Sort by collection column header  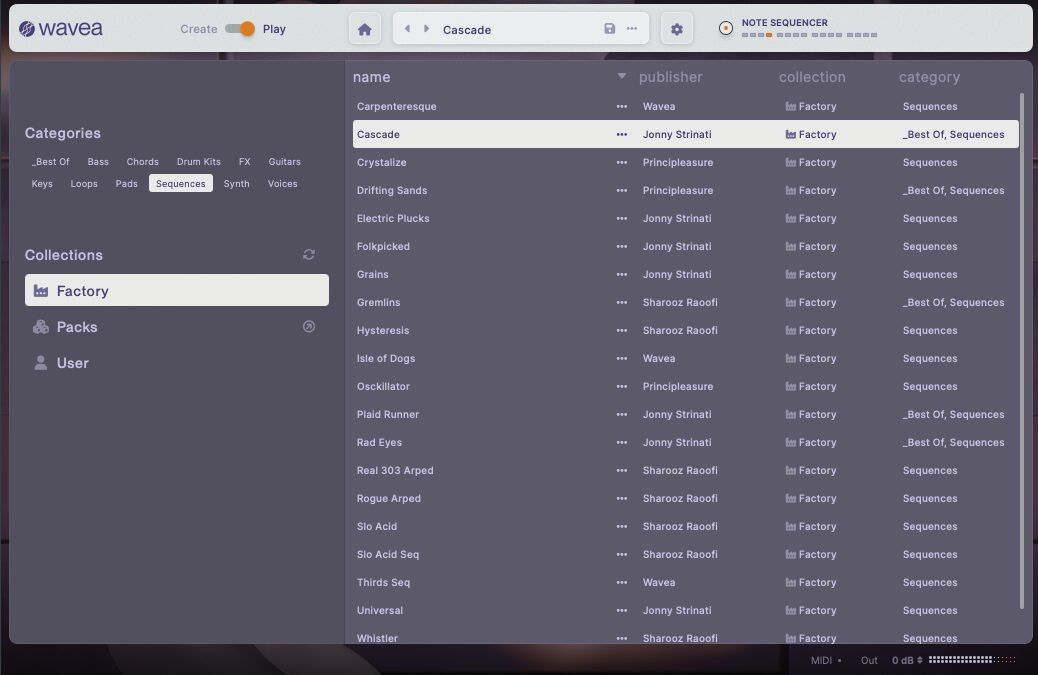point(812,77)
